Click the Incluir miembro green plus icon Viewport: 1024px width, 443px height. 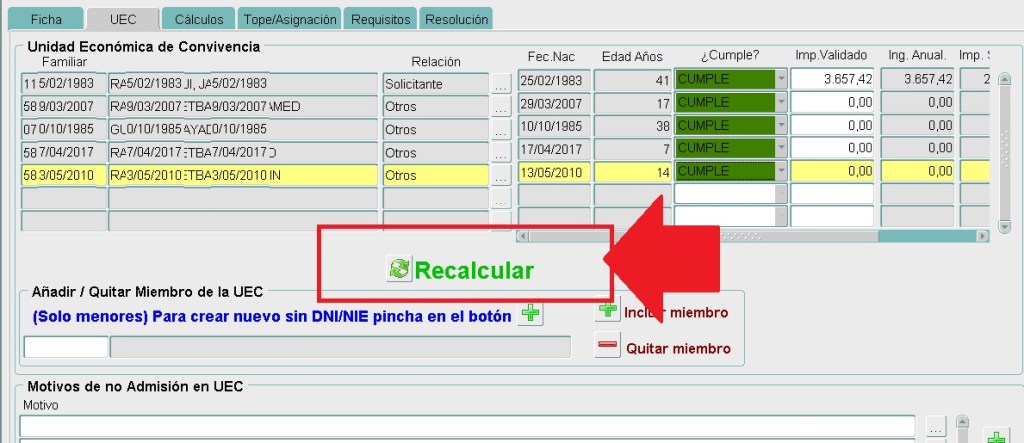[x=607, y=311]
